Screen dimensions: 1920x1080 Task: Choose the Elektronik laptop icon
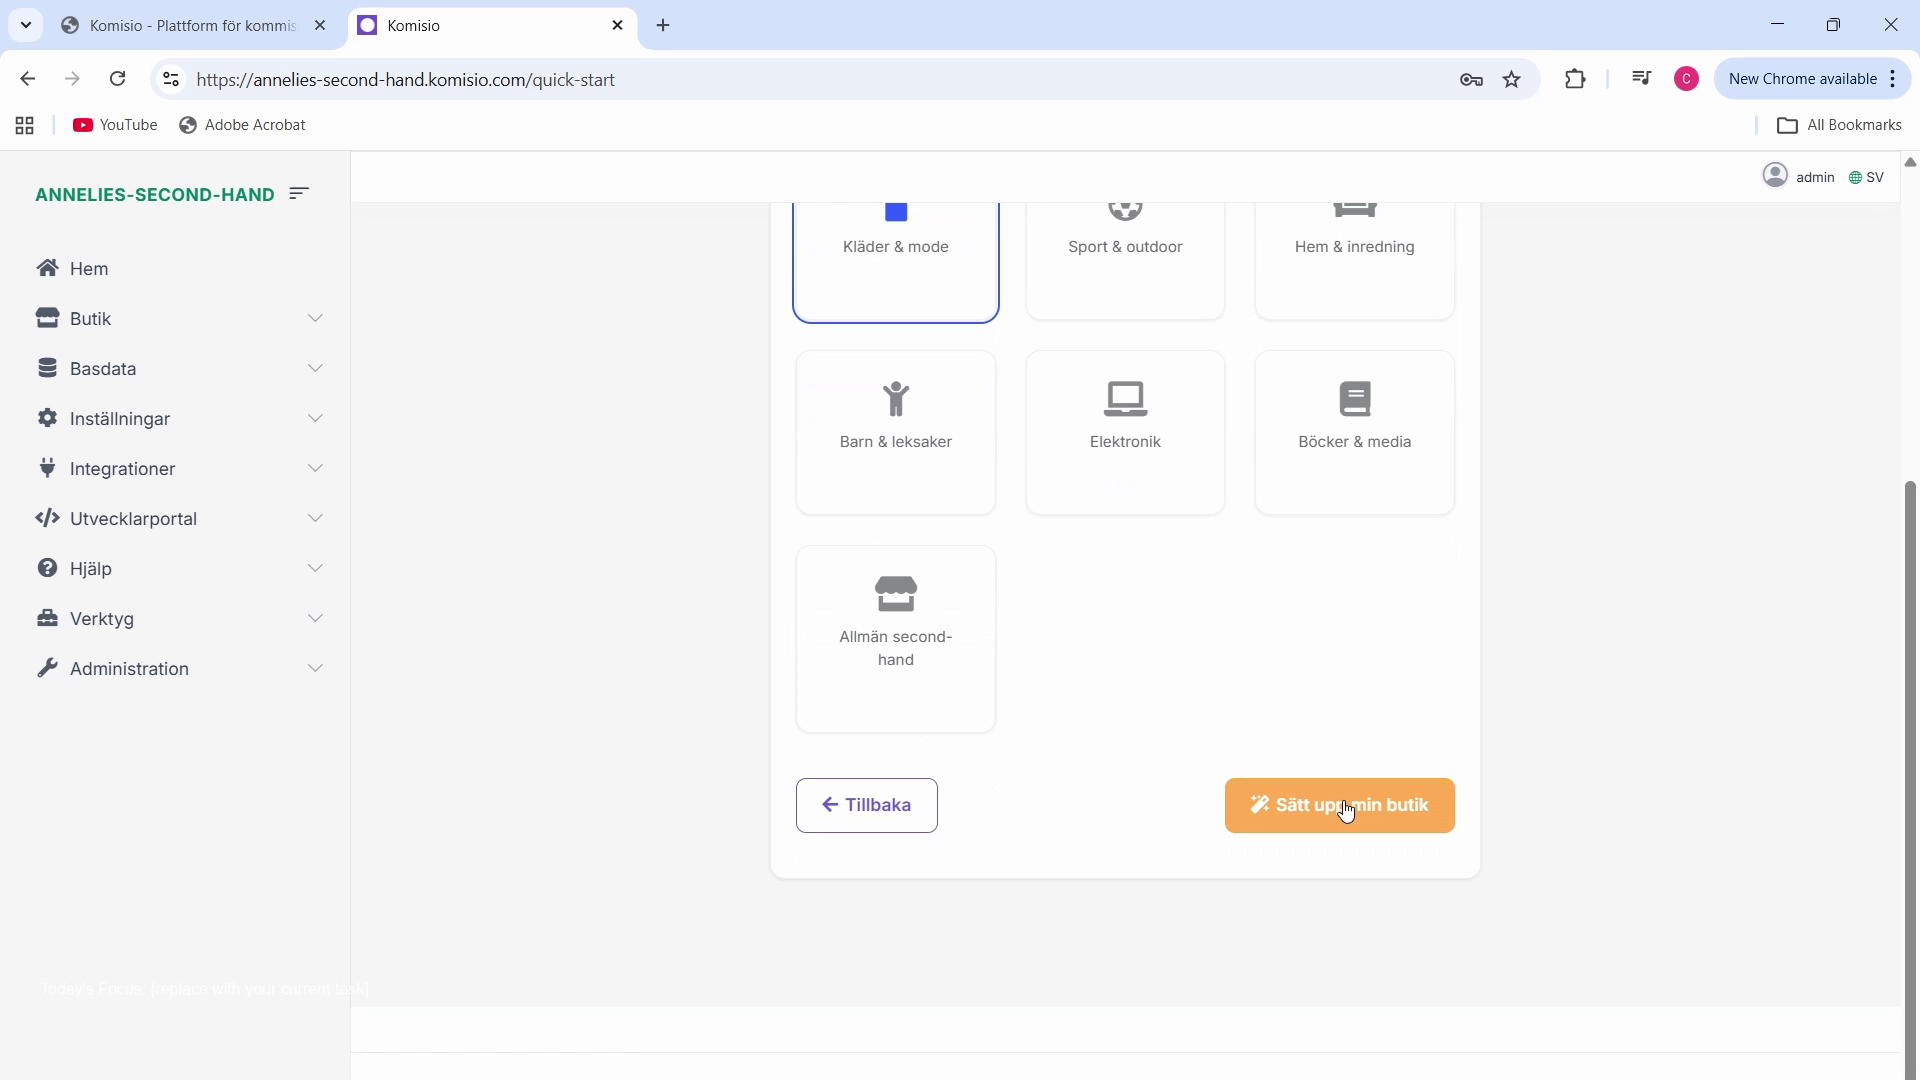click(x=1125, y=399)
